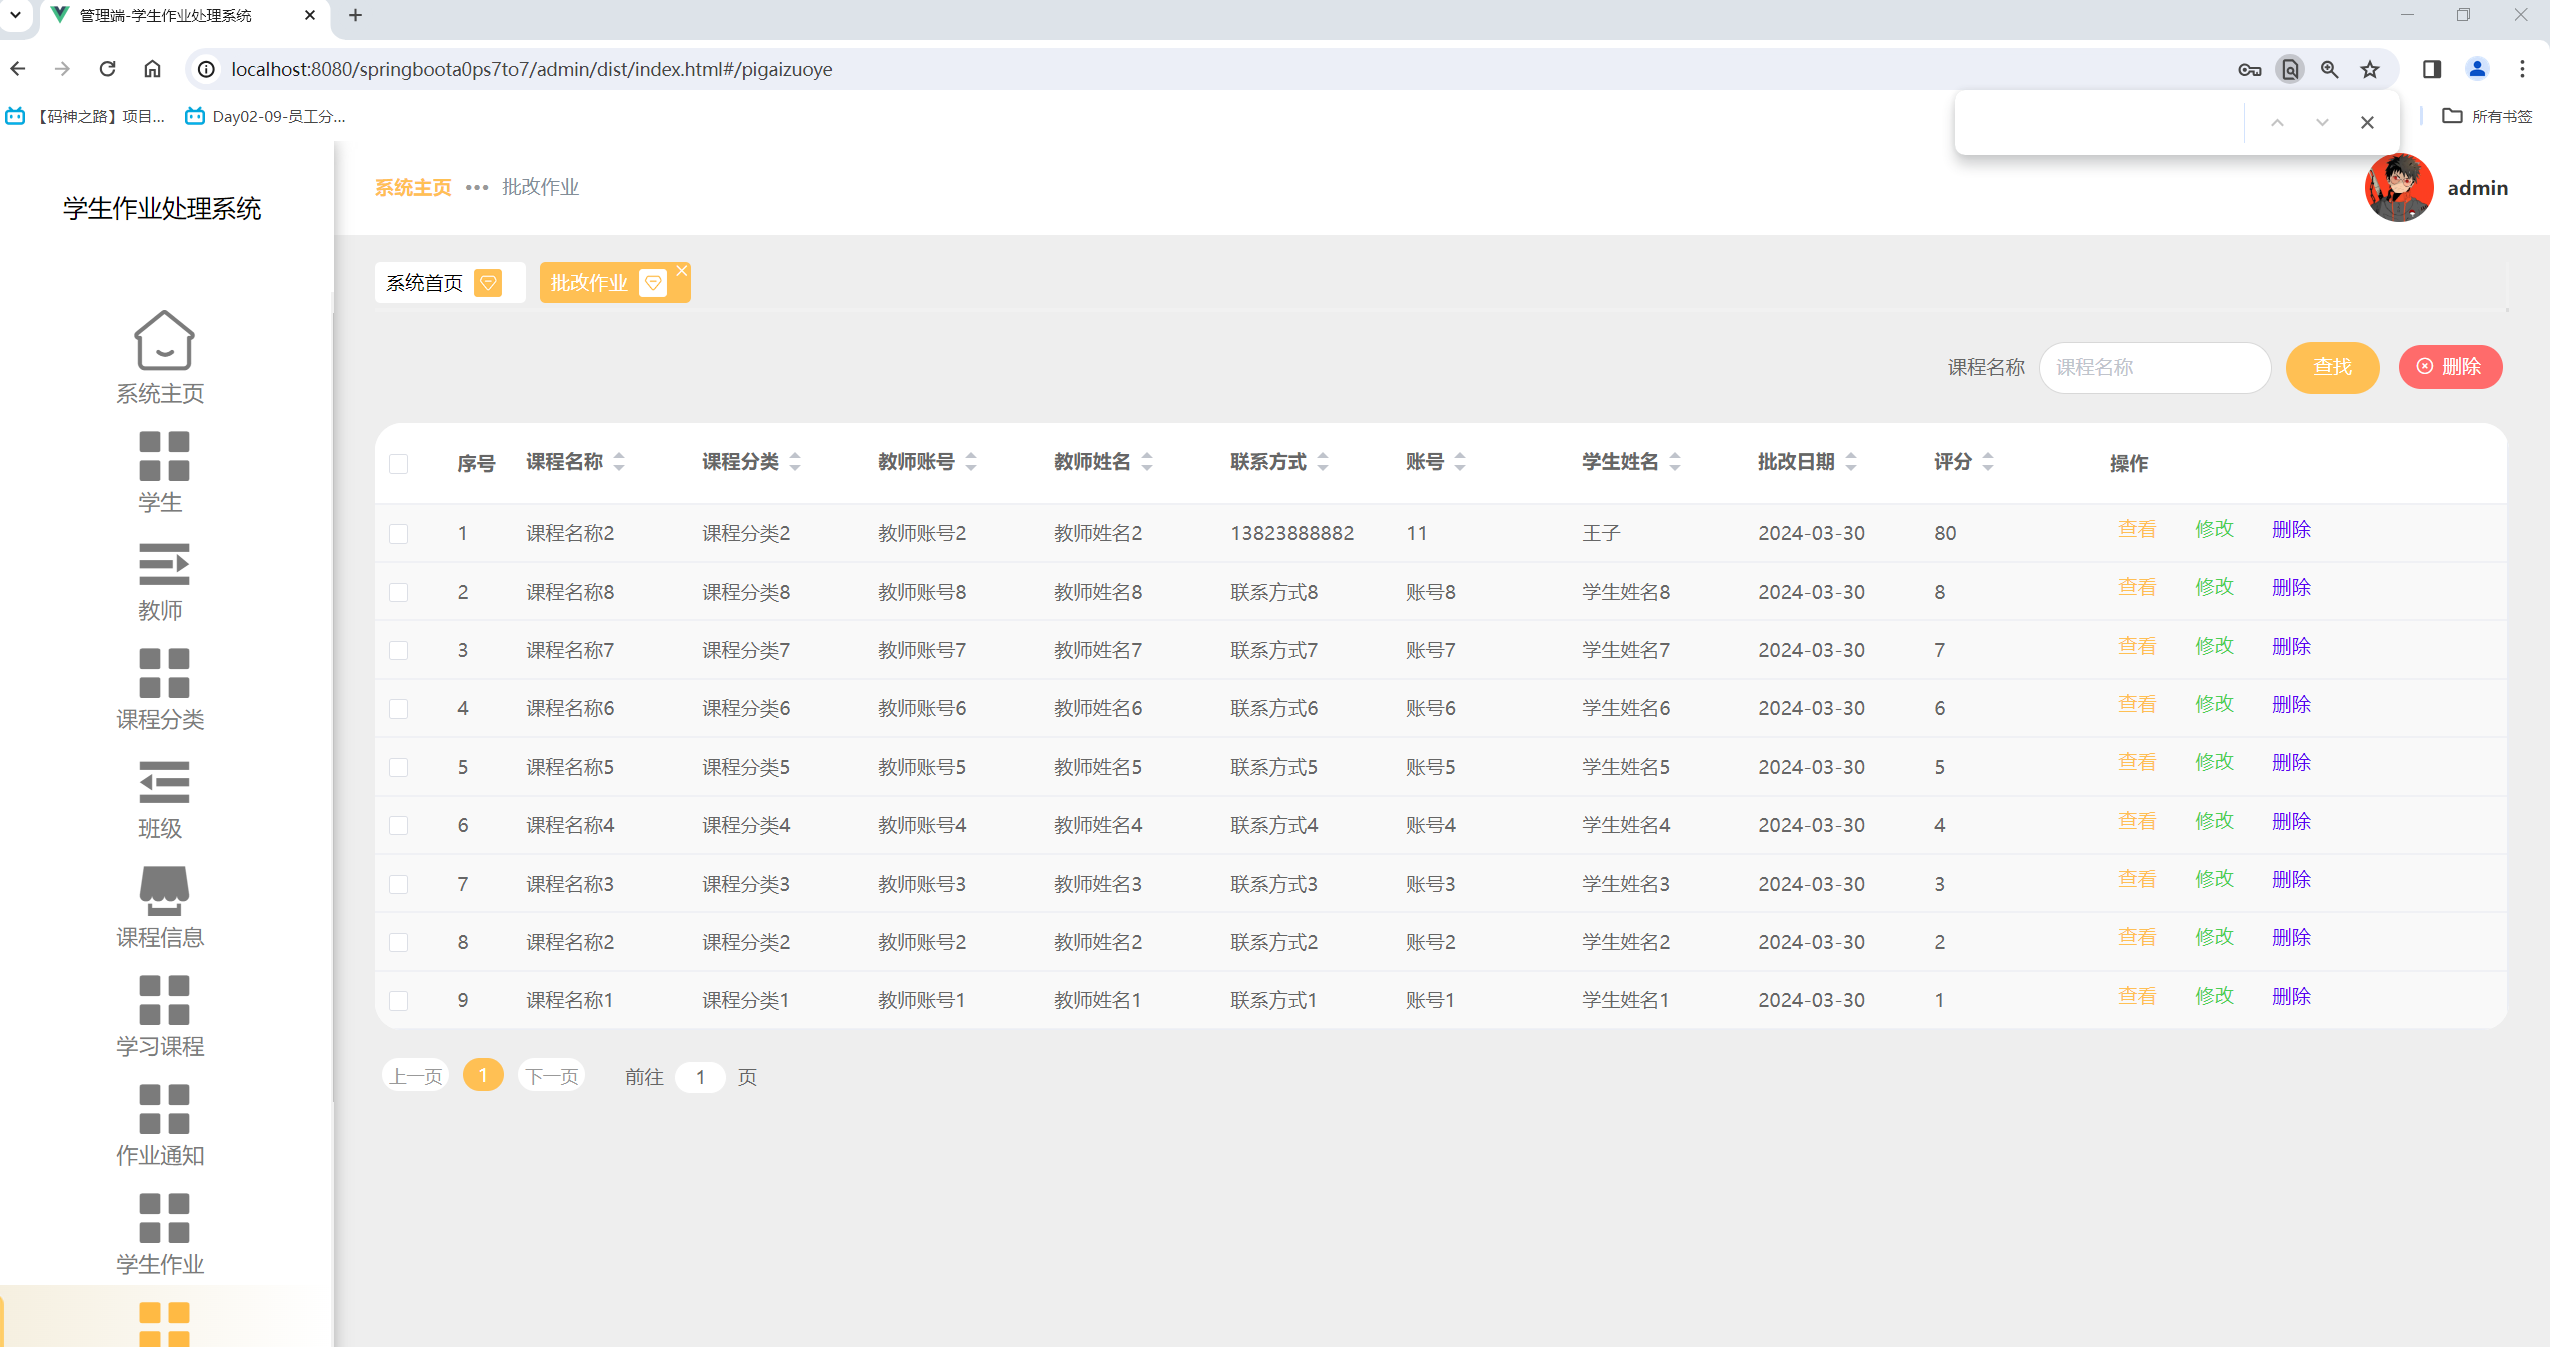The image size is (2550, 1347).
Task: Check the row 1 课程名称2 checkbox
Action: click(x=399, y=534)
